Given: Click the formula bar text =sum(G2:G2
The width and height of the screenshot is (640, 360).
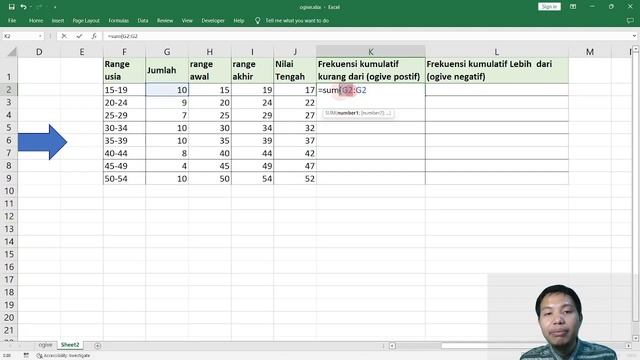Looking at the screenshot, I should [x=122, y=36].
